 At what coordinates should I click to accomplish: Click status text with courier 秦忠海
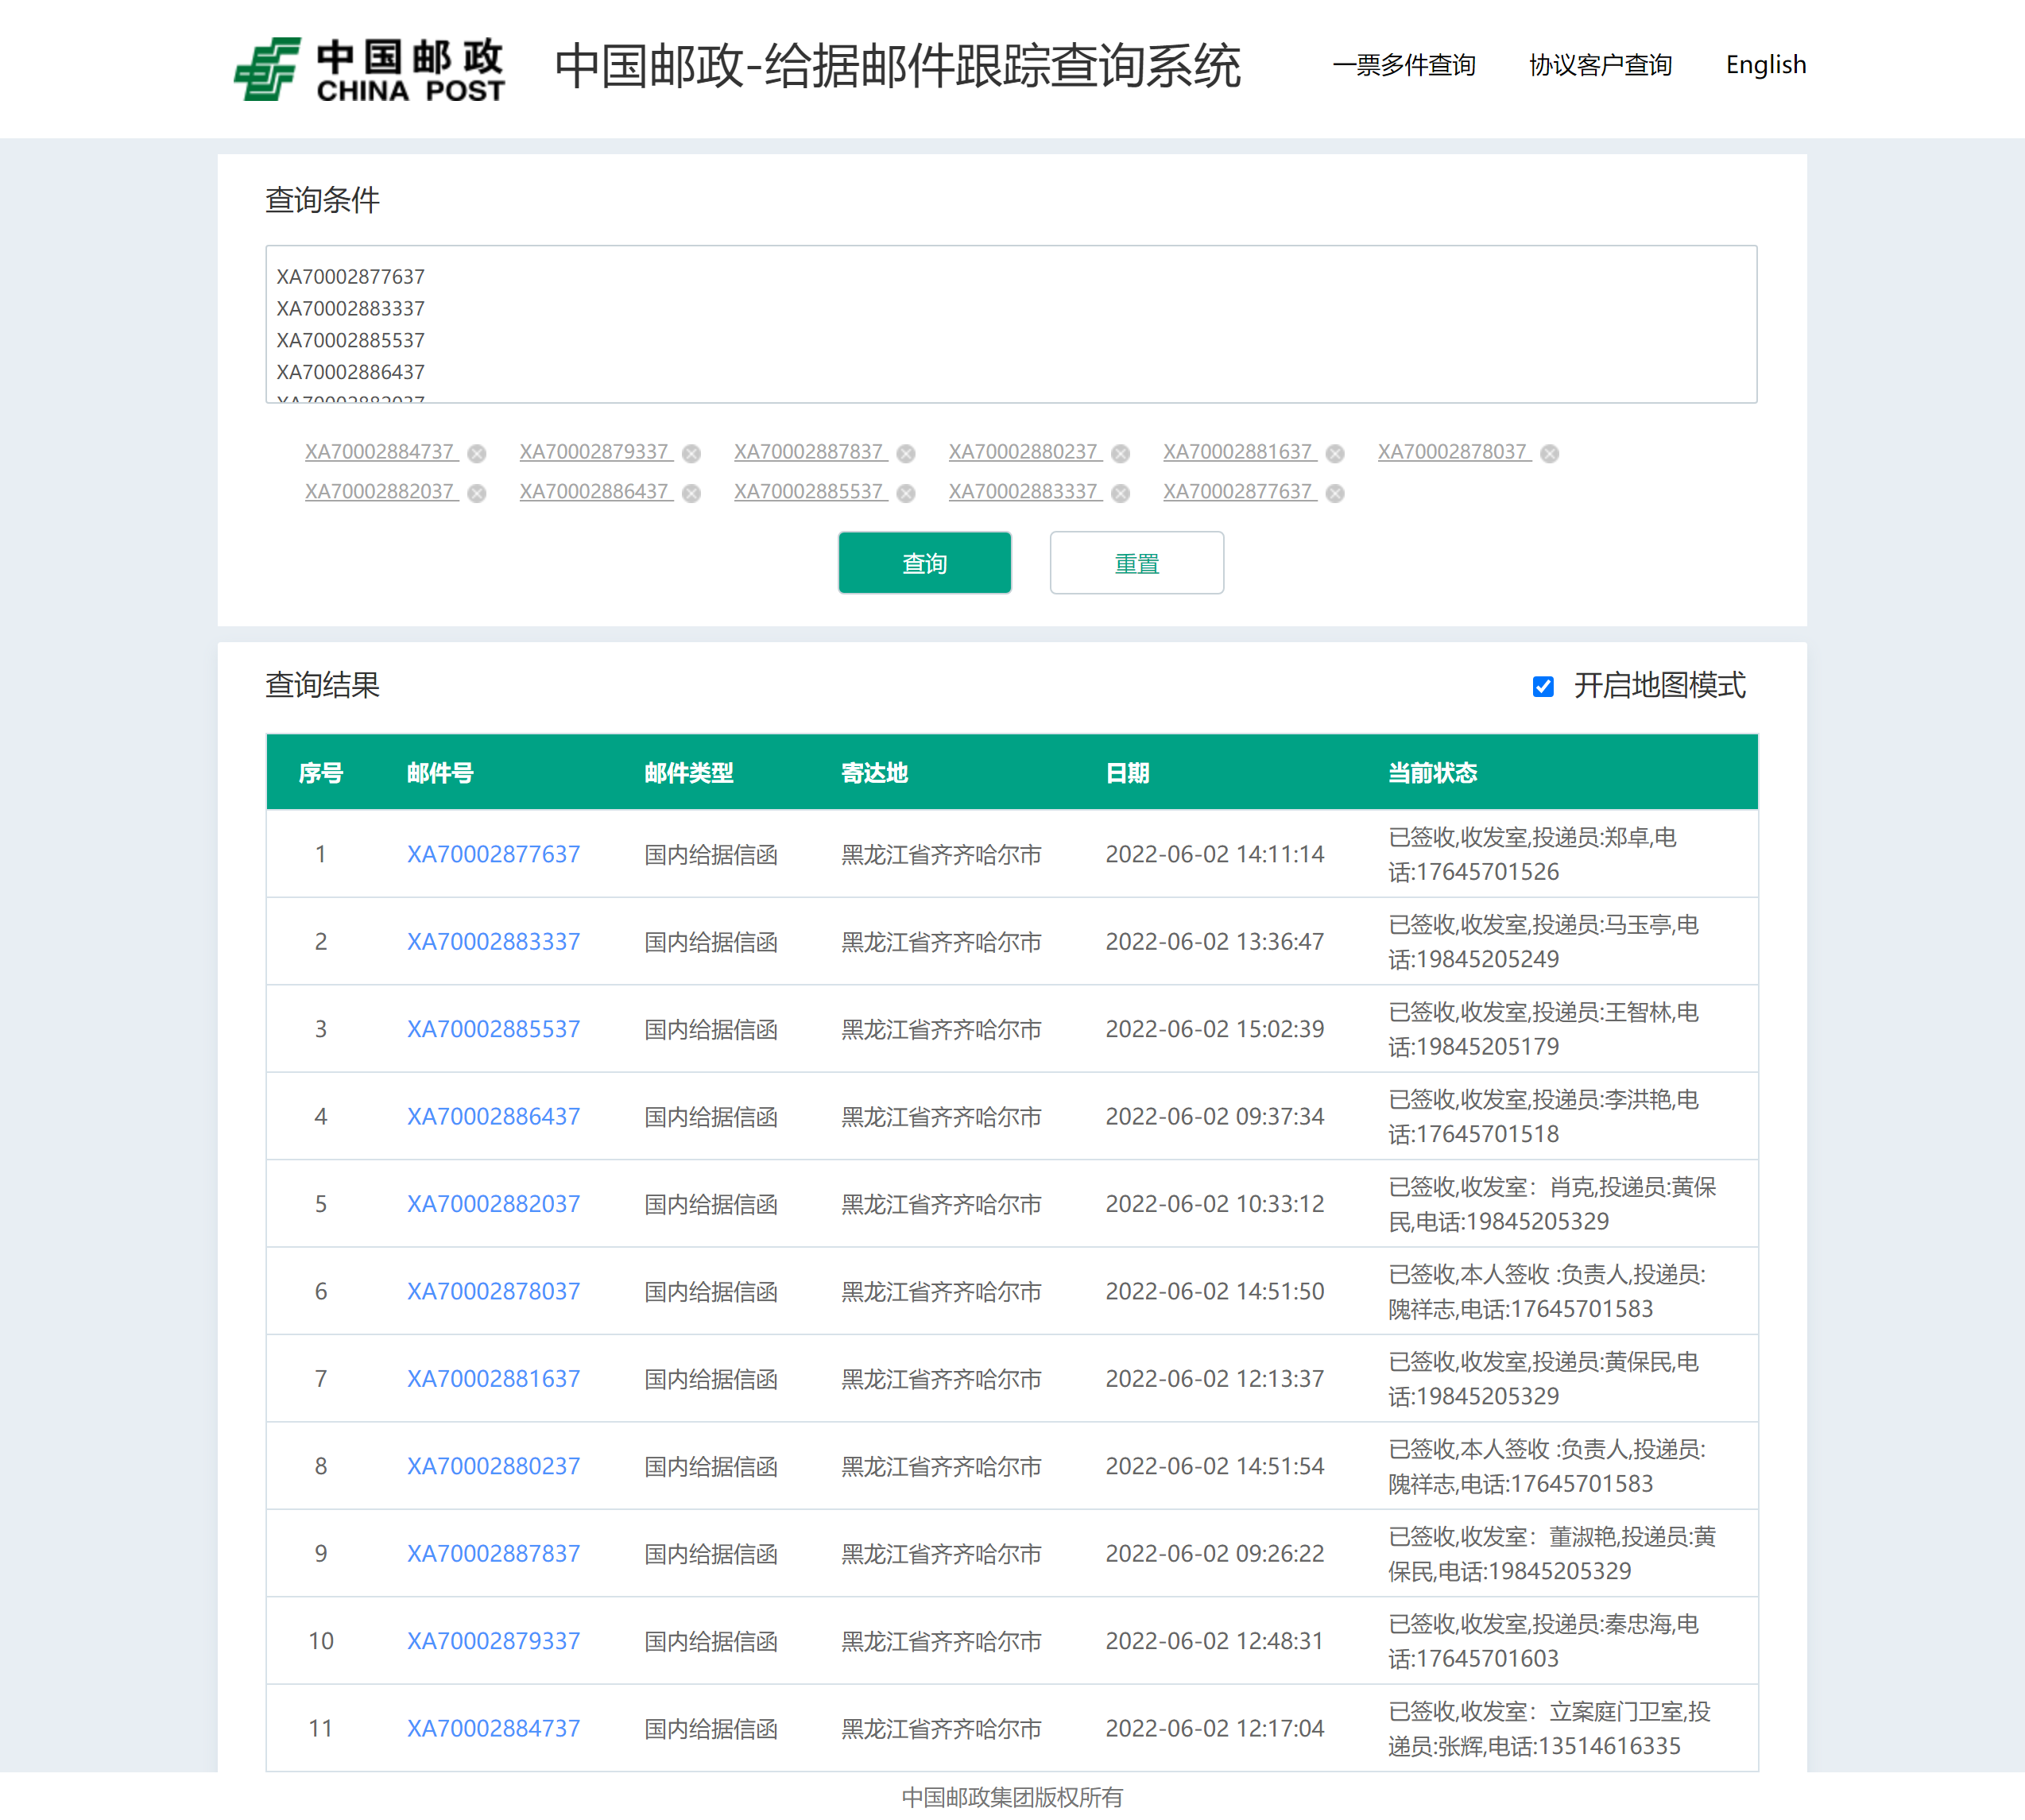tap(1544, 1641)
